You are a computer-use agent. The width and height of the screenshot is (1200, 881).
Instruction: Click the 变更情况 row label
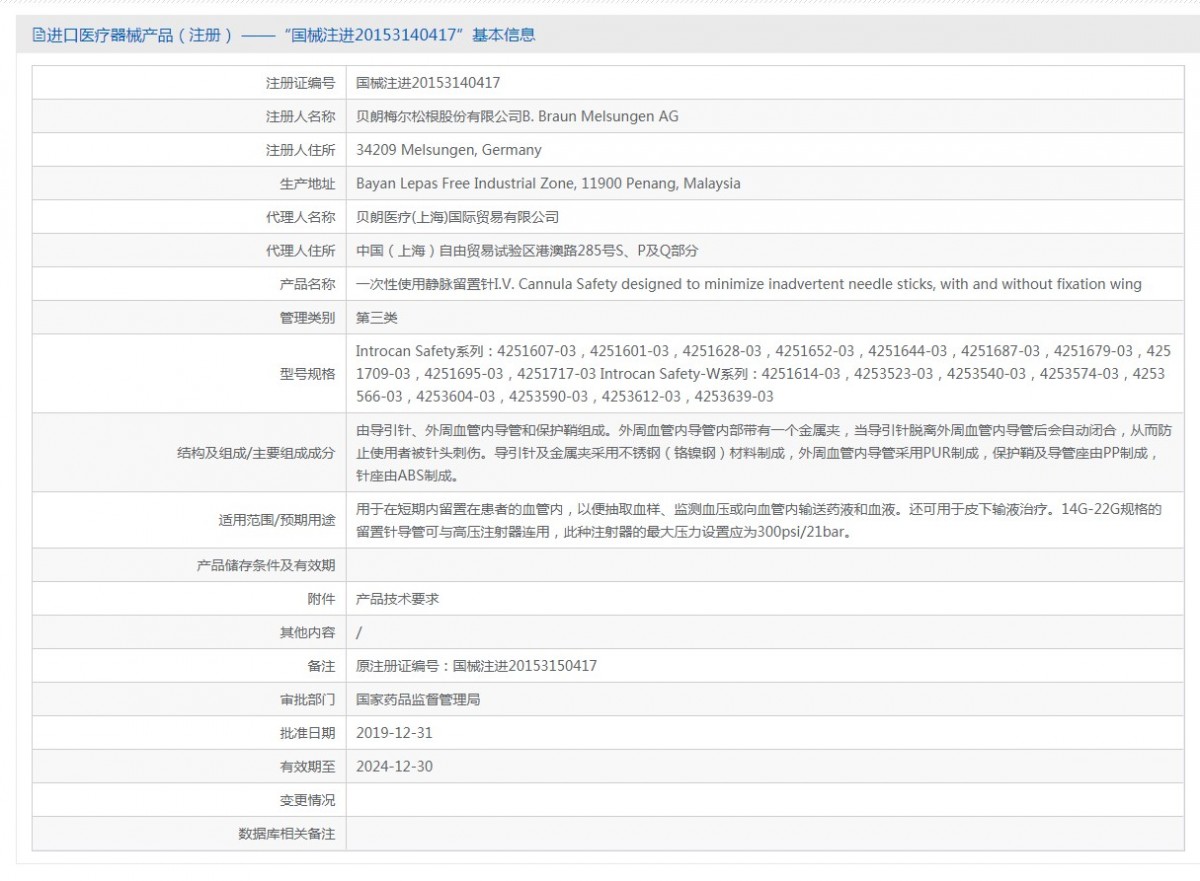(x=307, y=800)
